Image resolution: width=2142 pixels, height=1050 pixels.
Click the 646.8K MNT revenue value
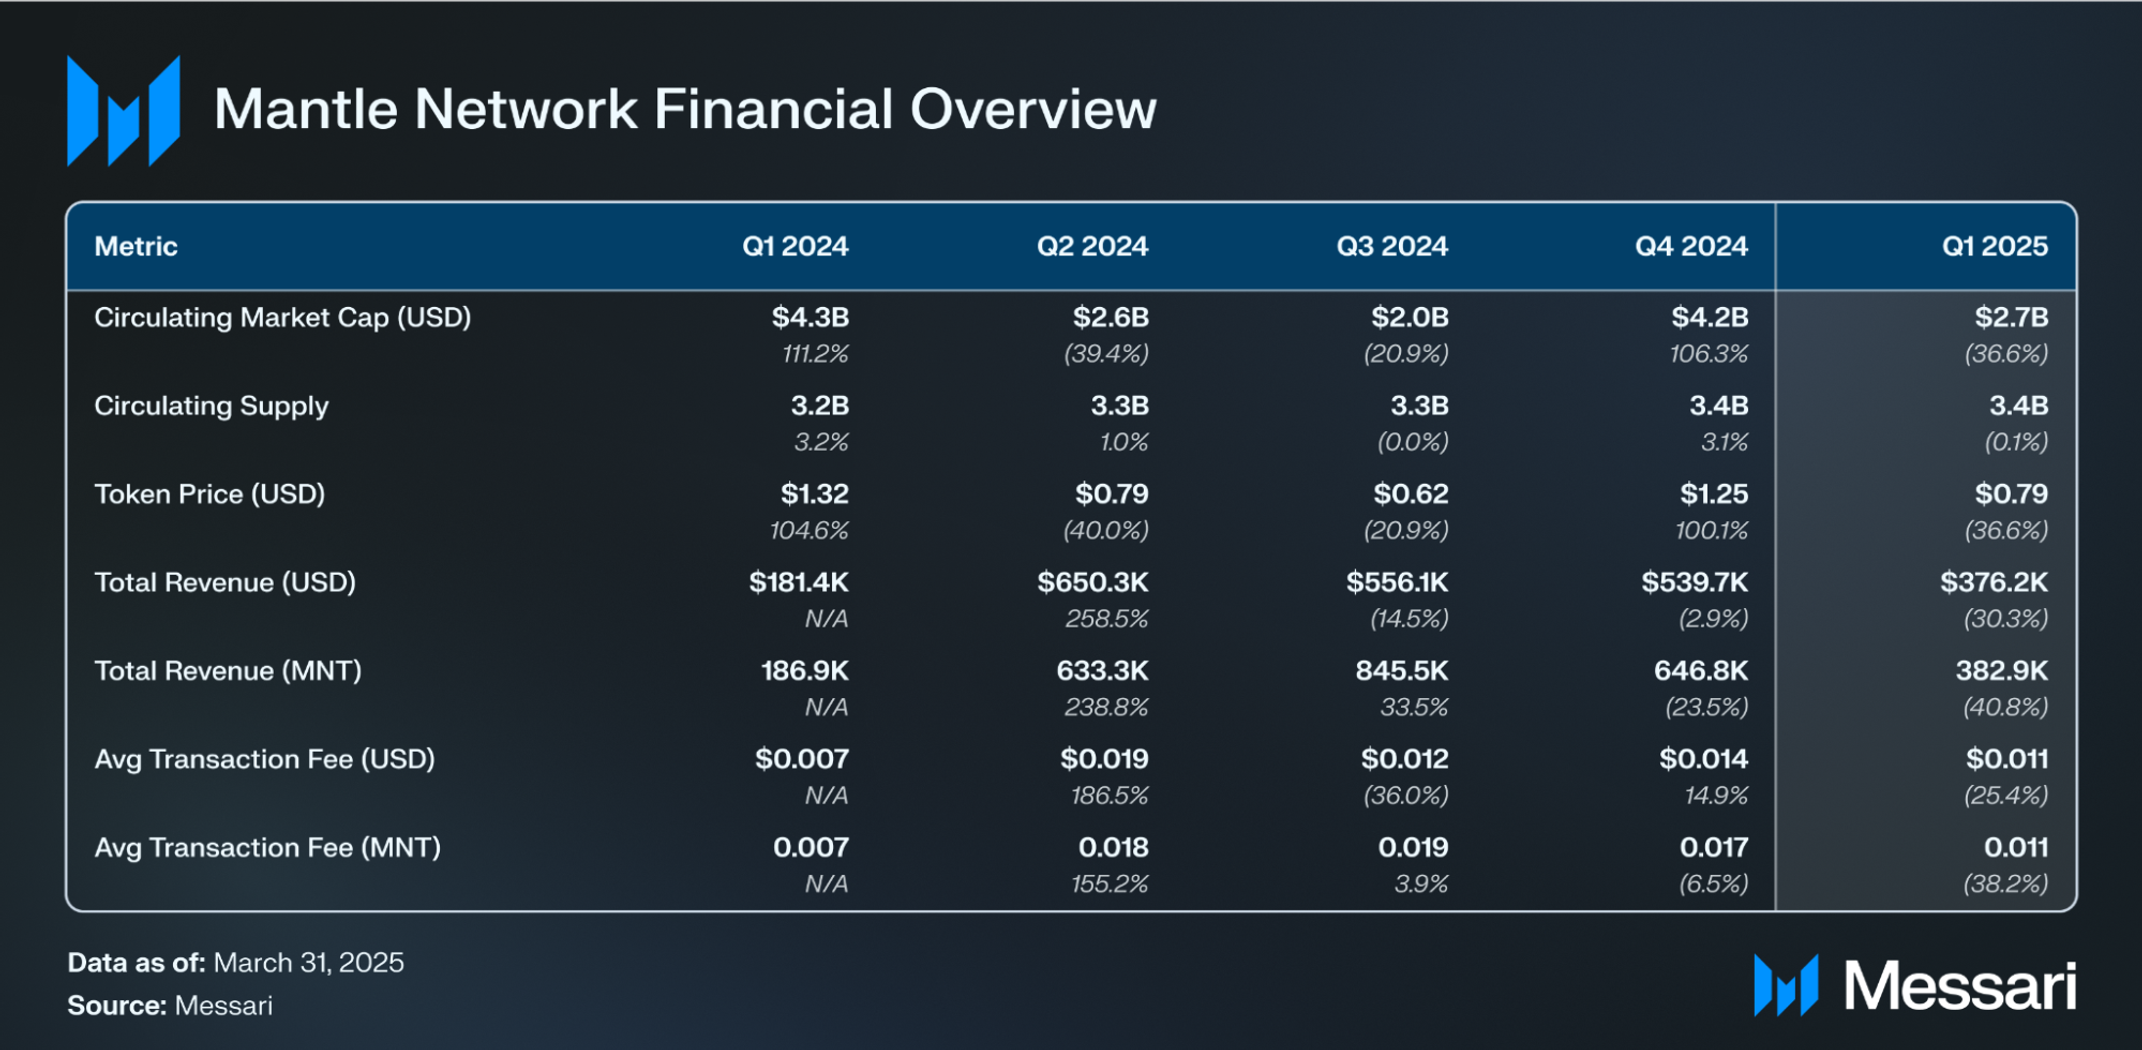pyautogui.click(x=1701, y=671)
